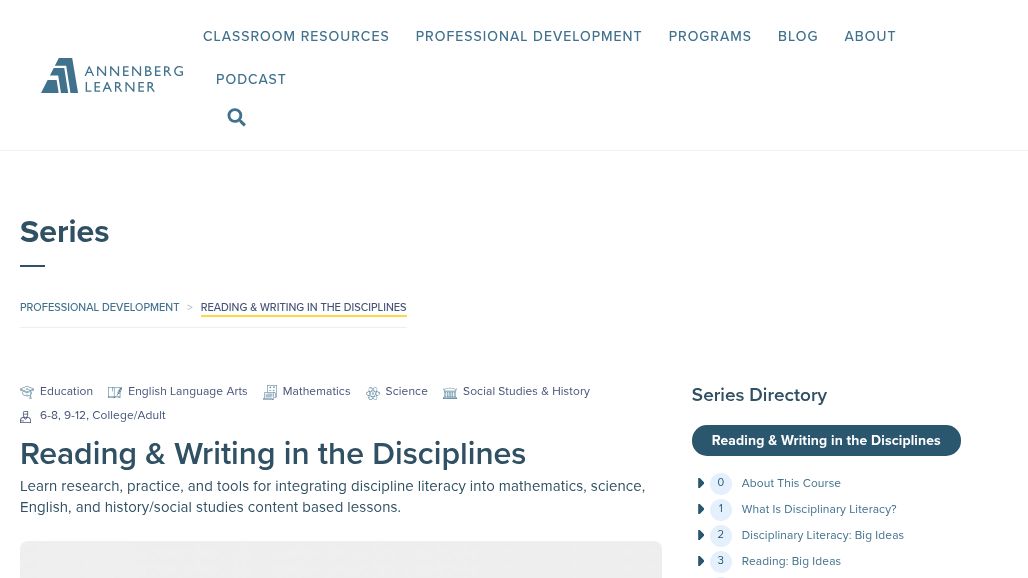Click the Annenberg Learner logo
This screenshot has width=1028, height=578.
click(112, 76)
